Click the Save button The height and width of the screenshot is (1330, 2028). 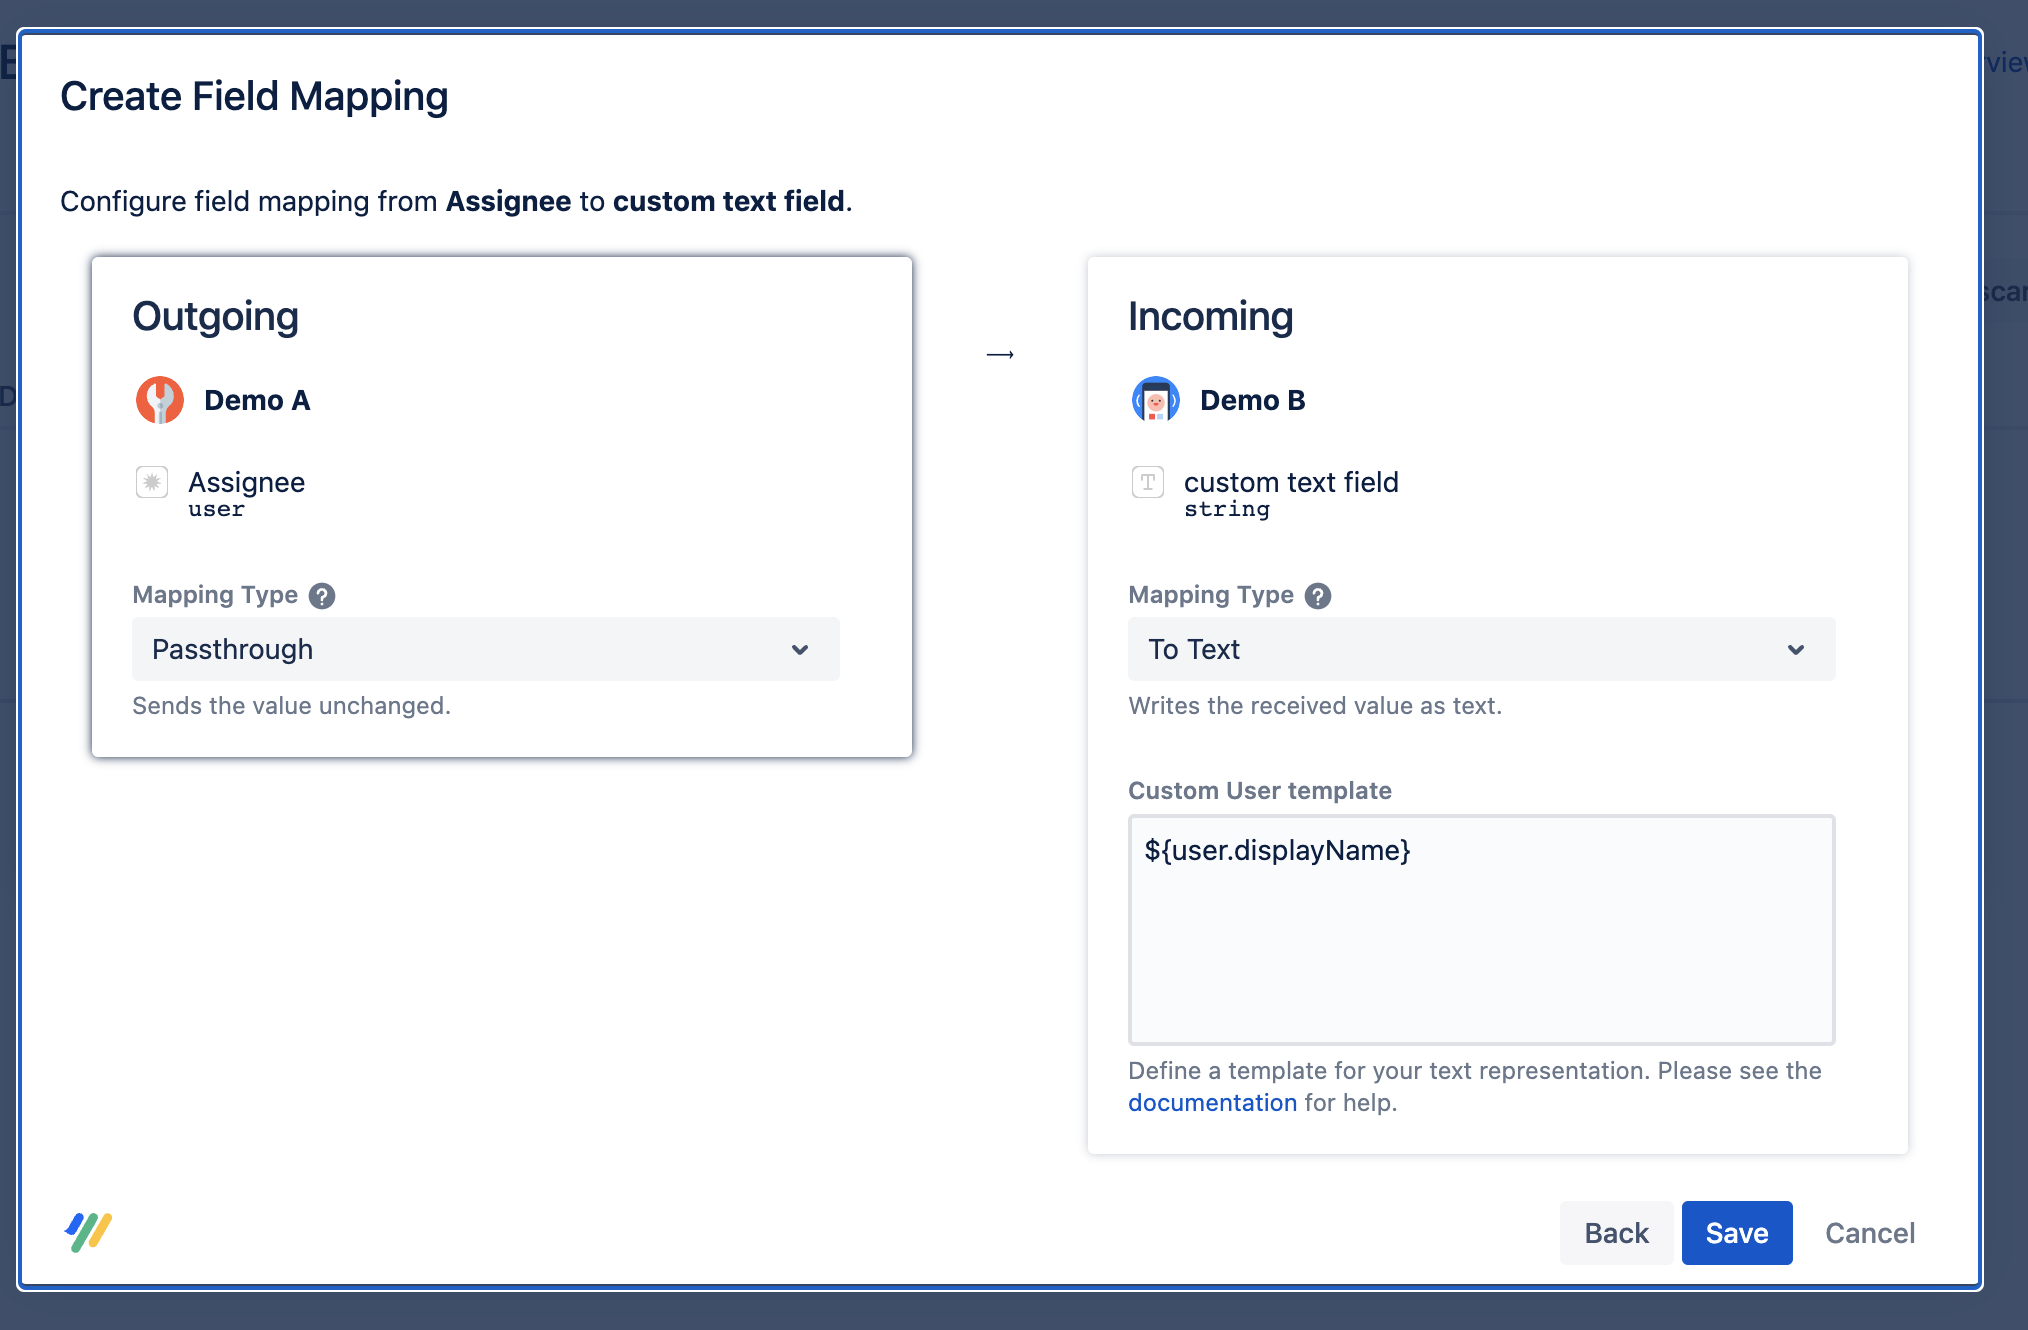tap(1736, 1233)
